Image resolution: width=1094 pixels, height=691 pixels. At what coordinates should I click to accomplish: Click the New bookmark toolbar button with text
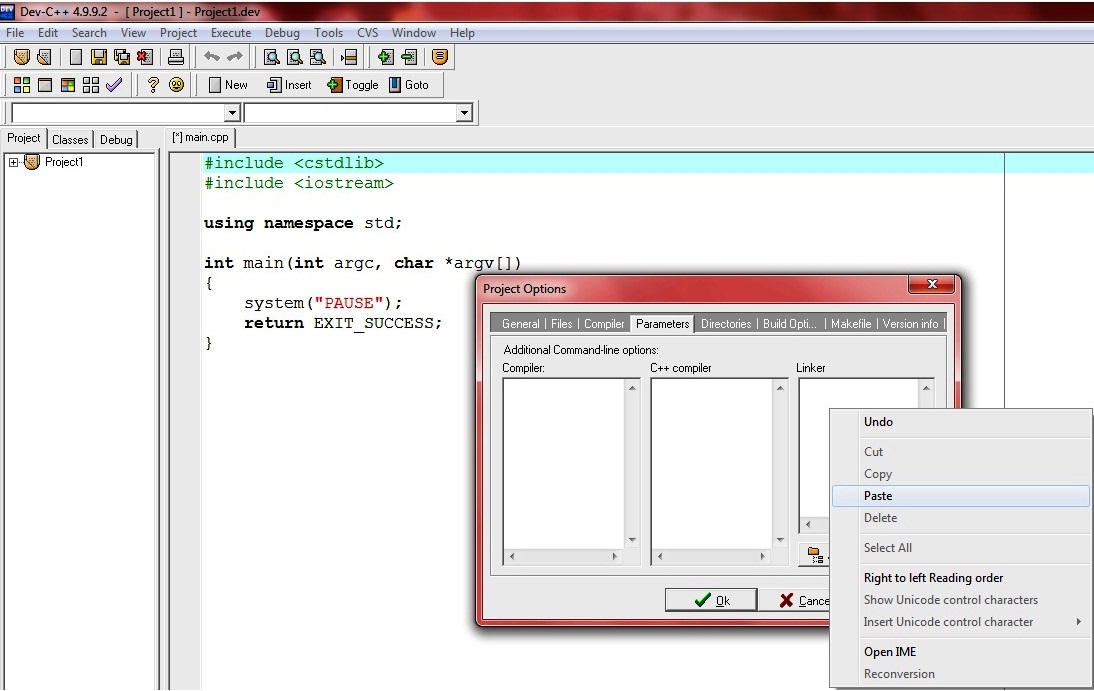pyautogui.click(x=228, y=85)
